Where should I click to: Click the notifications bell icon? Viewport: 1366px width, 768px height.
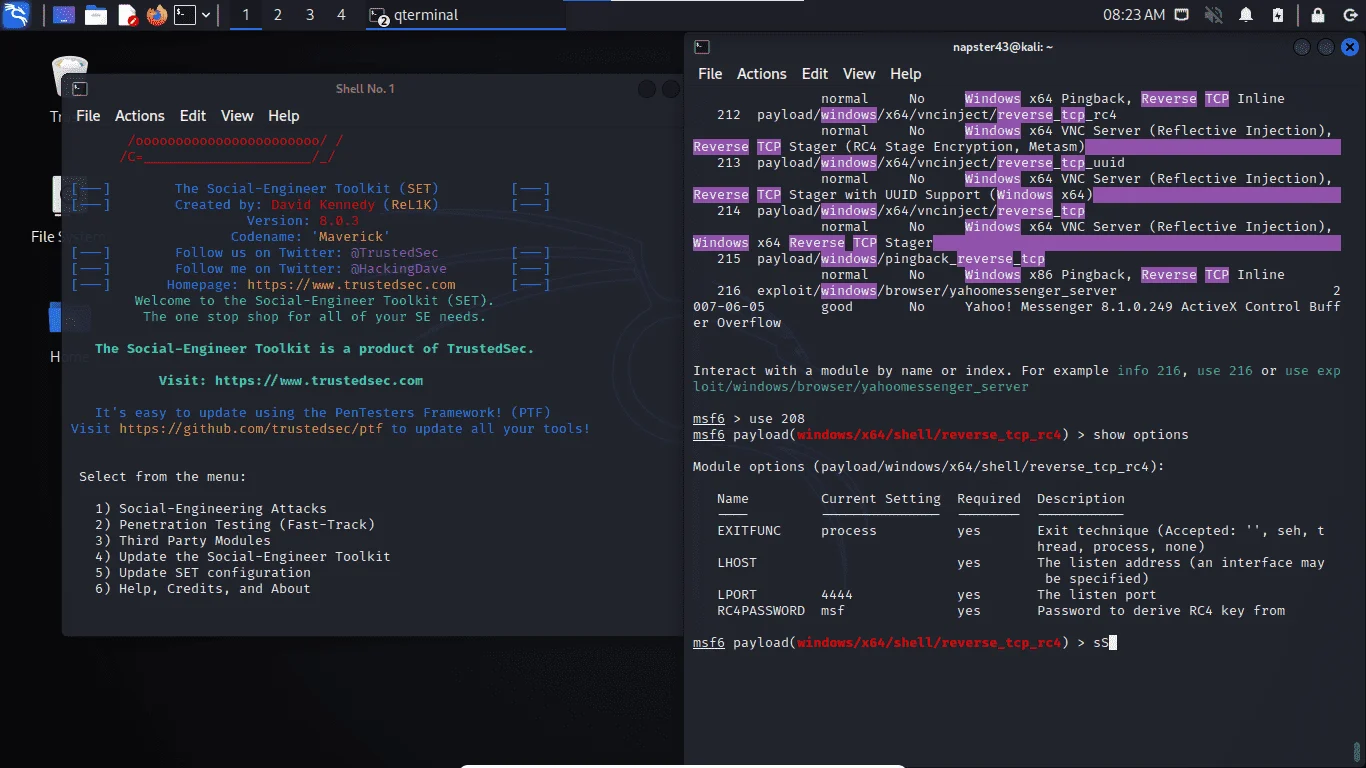click(1246, 15)
